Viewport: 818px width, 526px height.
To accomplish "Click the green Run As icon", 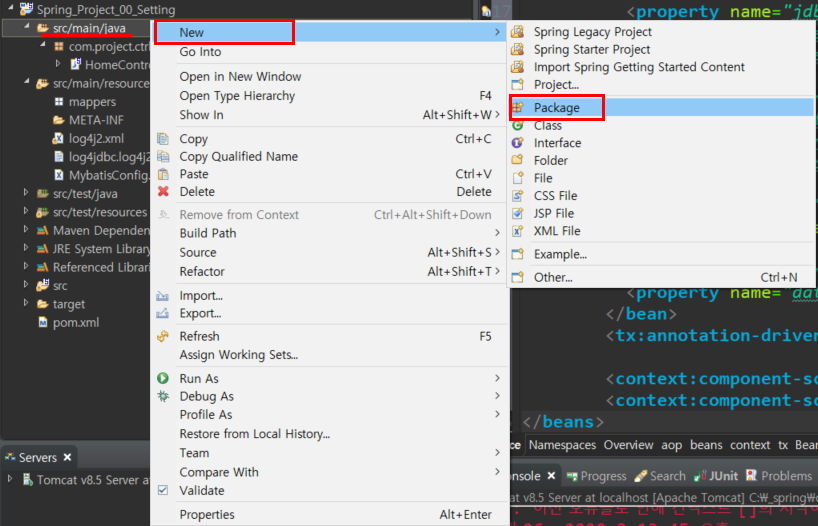I will (163, 378).
